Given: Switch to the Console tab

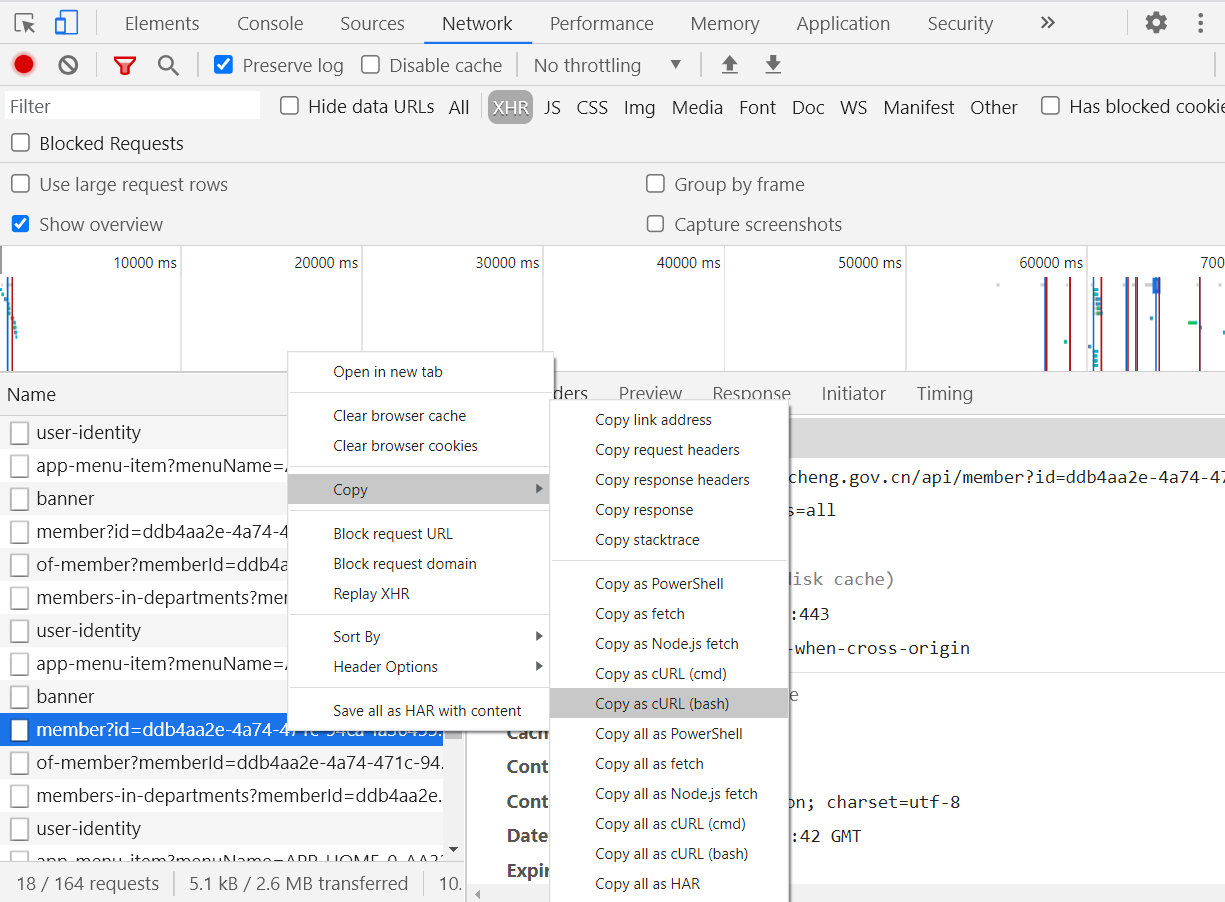Looking at the screenshot, I should click(x=270, y=23).
